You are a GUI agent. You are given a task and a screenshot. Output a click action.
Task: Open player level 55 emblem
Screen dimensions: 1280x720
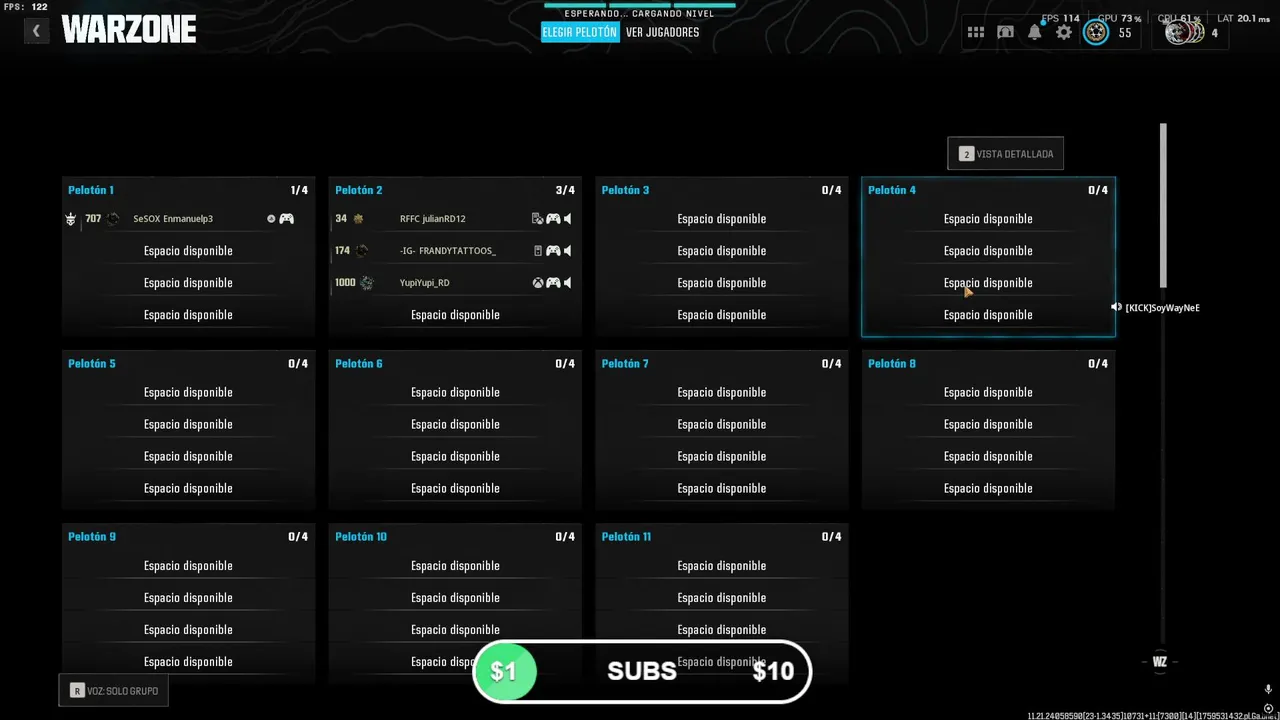(x=1096, y=33)
